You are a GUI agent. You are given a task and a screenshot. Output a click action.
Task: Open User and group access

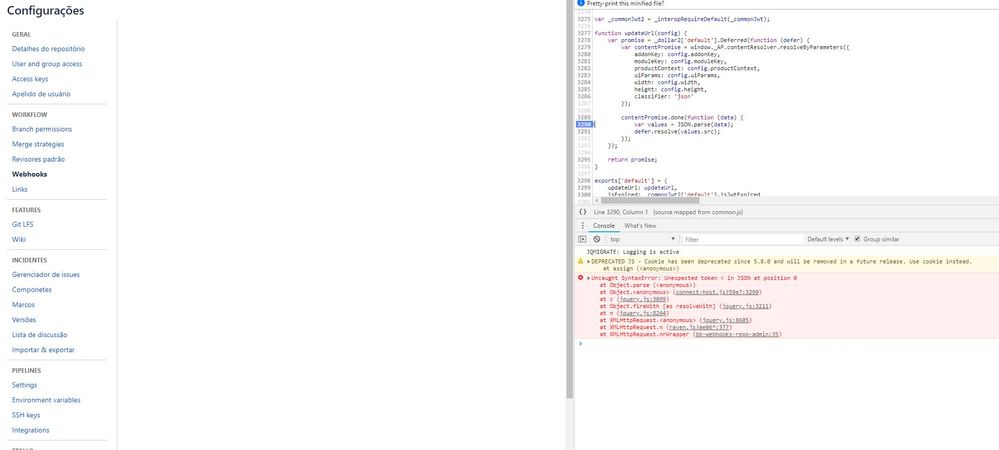pyautogui.click(x=47, y=64)
